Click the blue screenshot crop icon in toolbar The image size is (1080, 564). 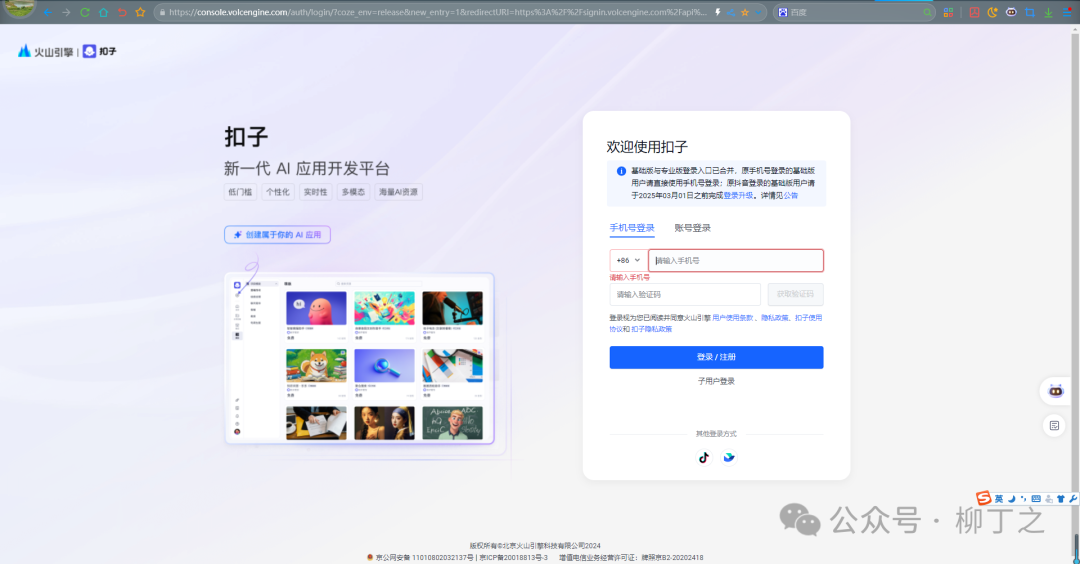click(x=1030, y=12)
